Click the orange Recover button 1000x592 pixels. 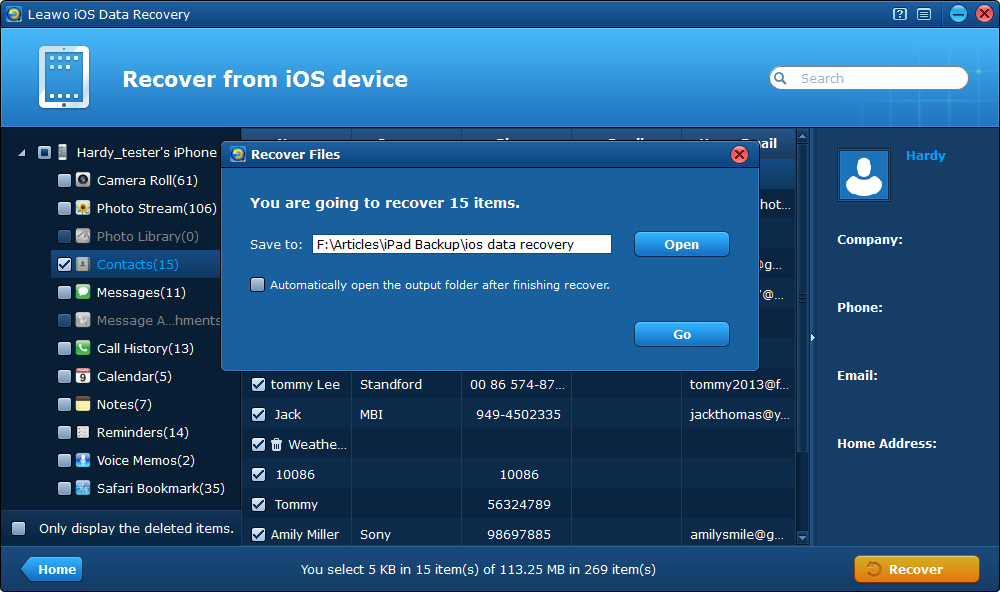tap(916, 569)
